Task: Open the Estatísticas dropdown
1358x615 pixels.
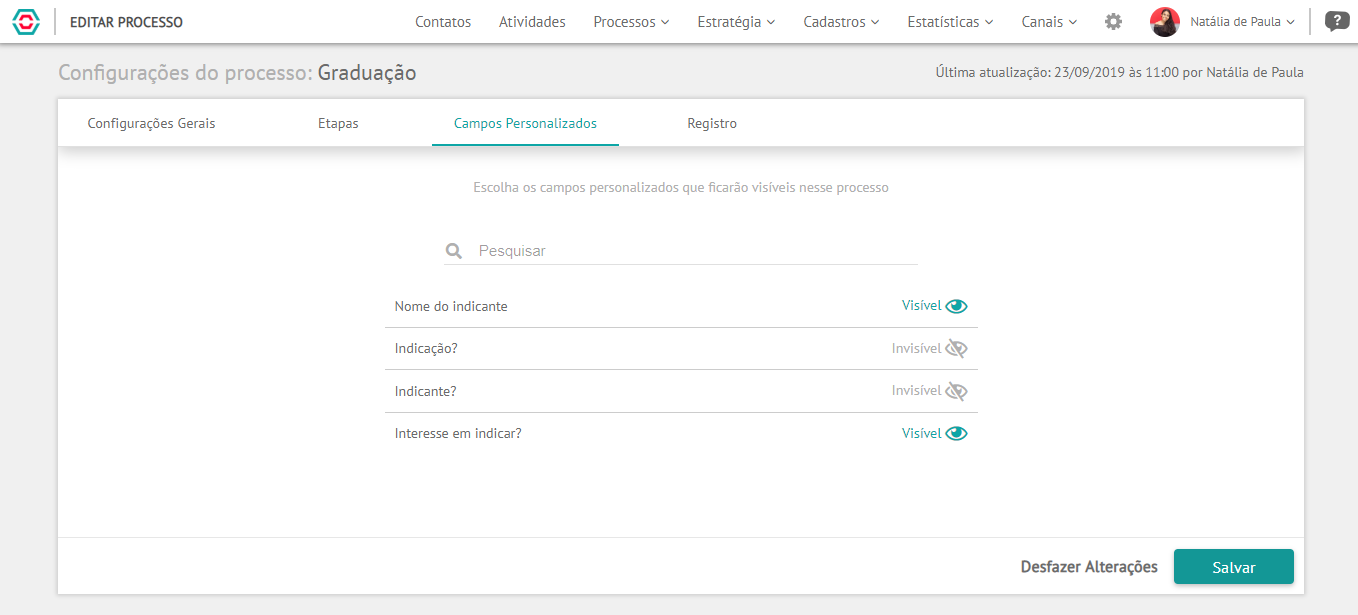Action: tap(950, 21)
